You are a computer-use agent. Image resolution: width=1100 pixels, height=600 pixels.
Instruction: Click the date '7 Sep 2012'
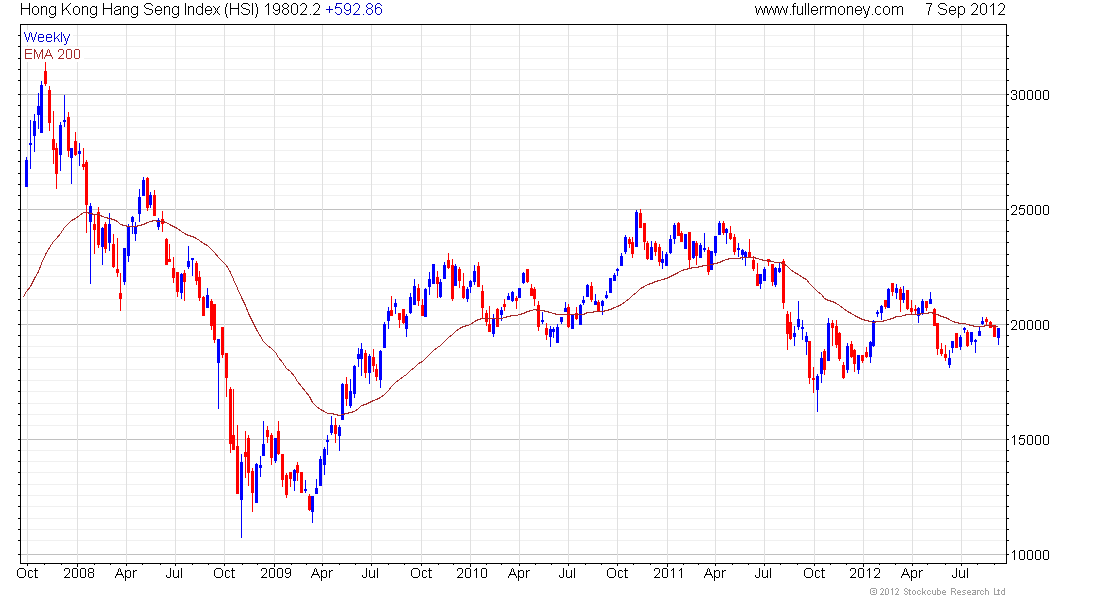click(x=965, y=10)
